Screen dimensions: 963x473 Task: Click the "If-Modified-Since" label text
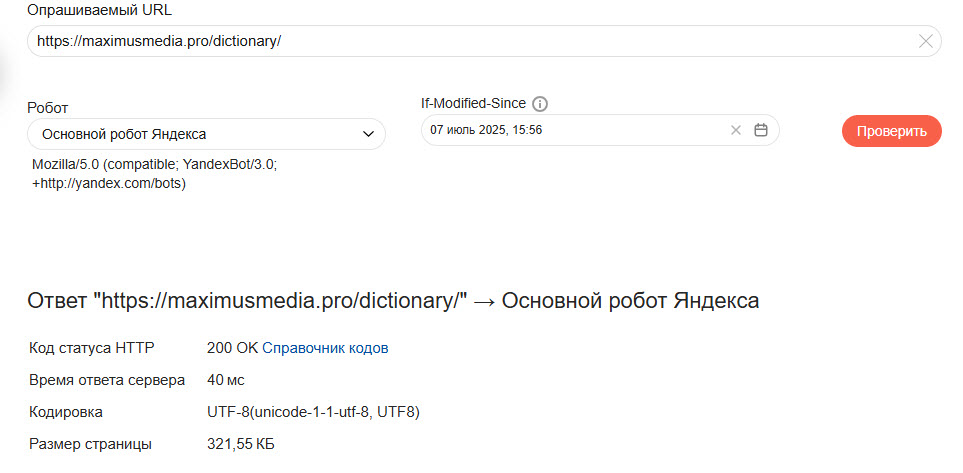tap(474, 103)
